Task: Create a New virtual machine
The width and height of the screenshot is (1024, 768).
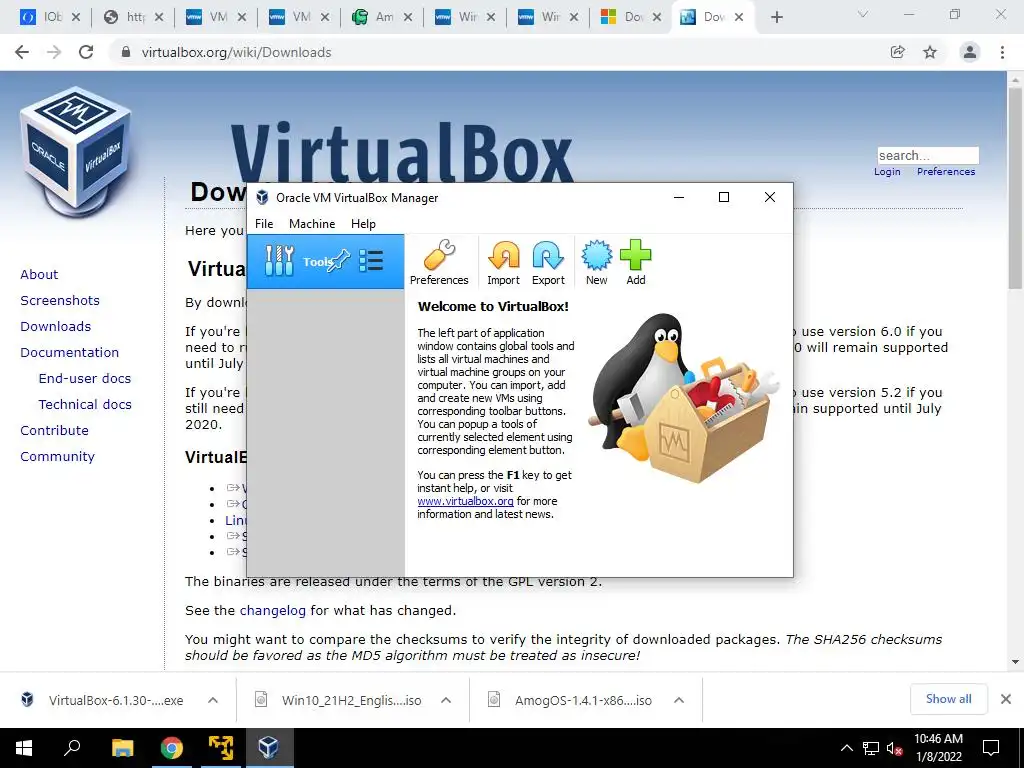Action: tap(596, 262)
